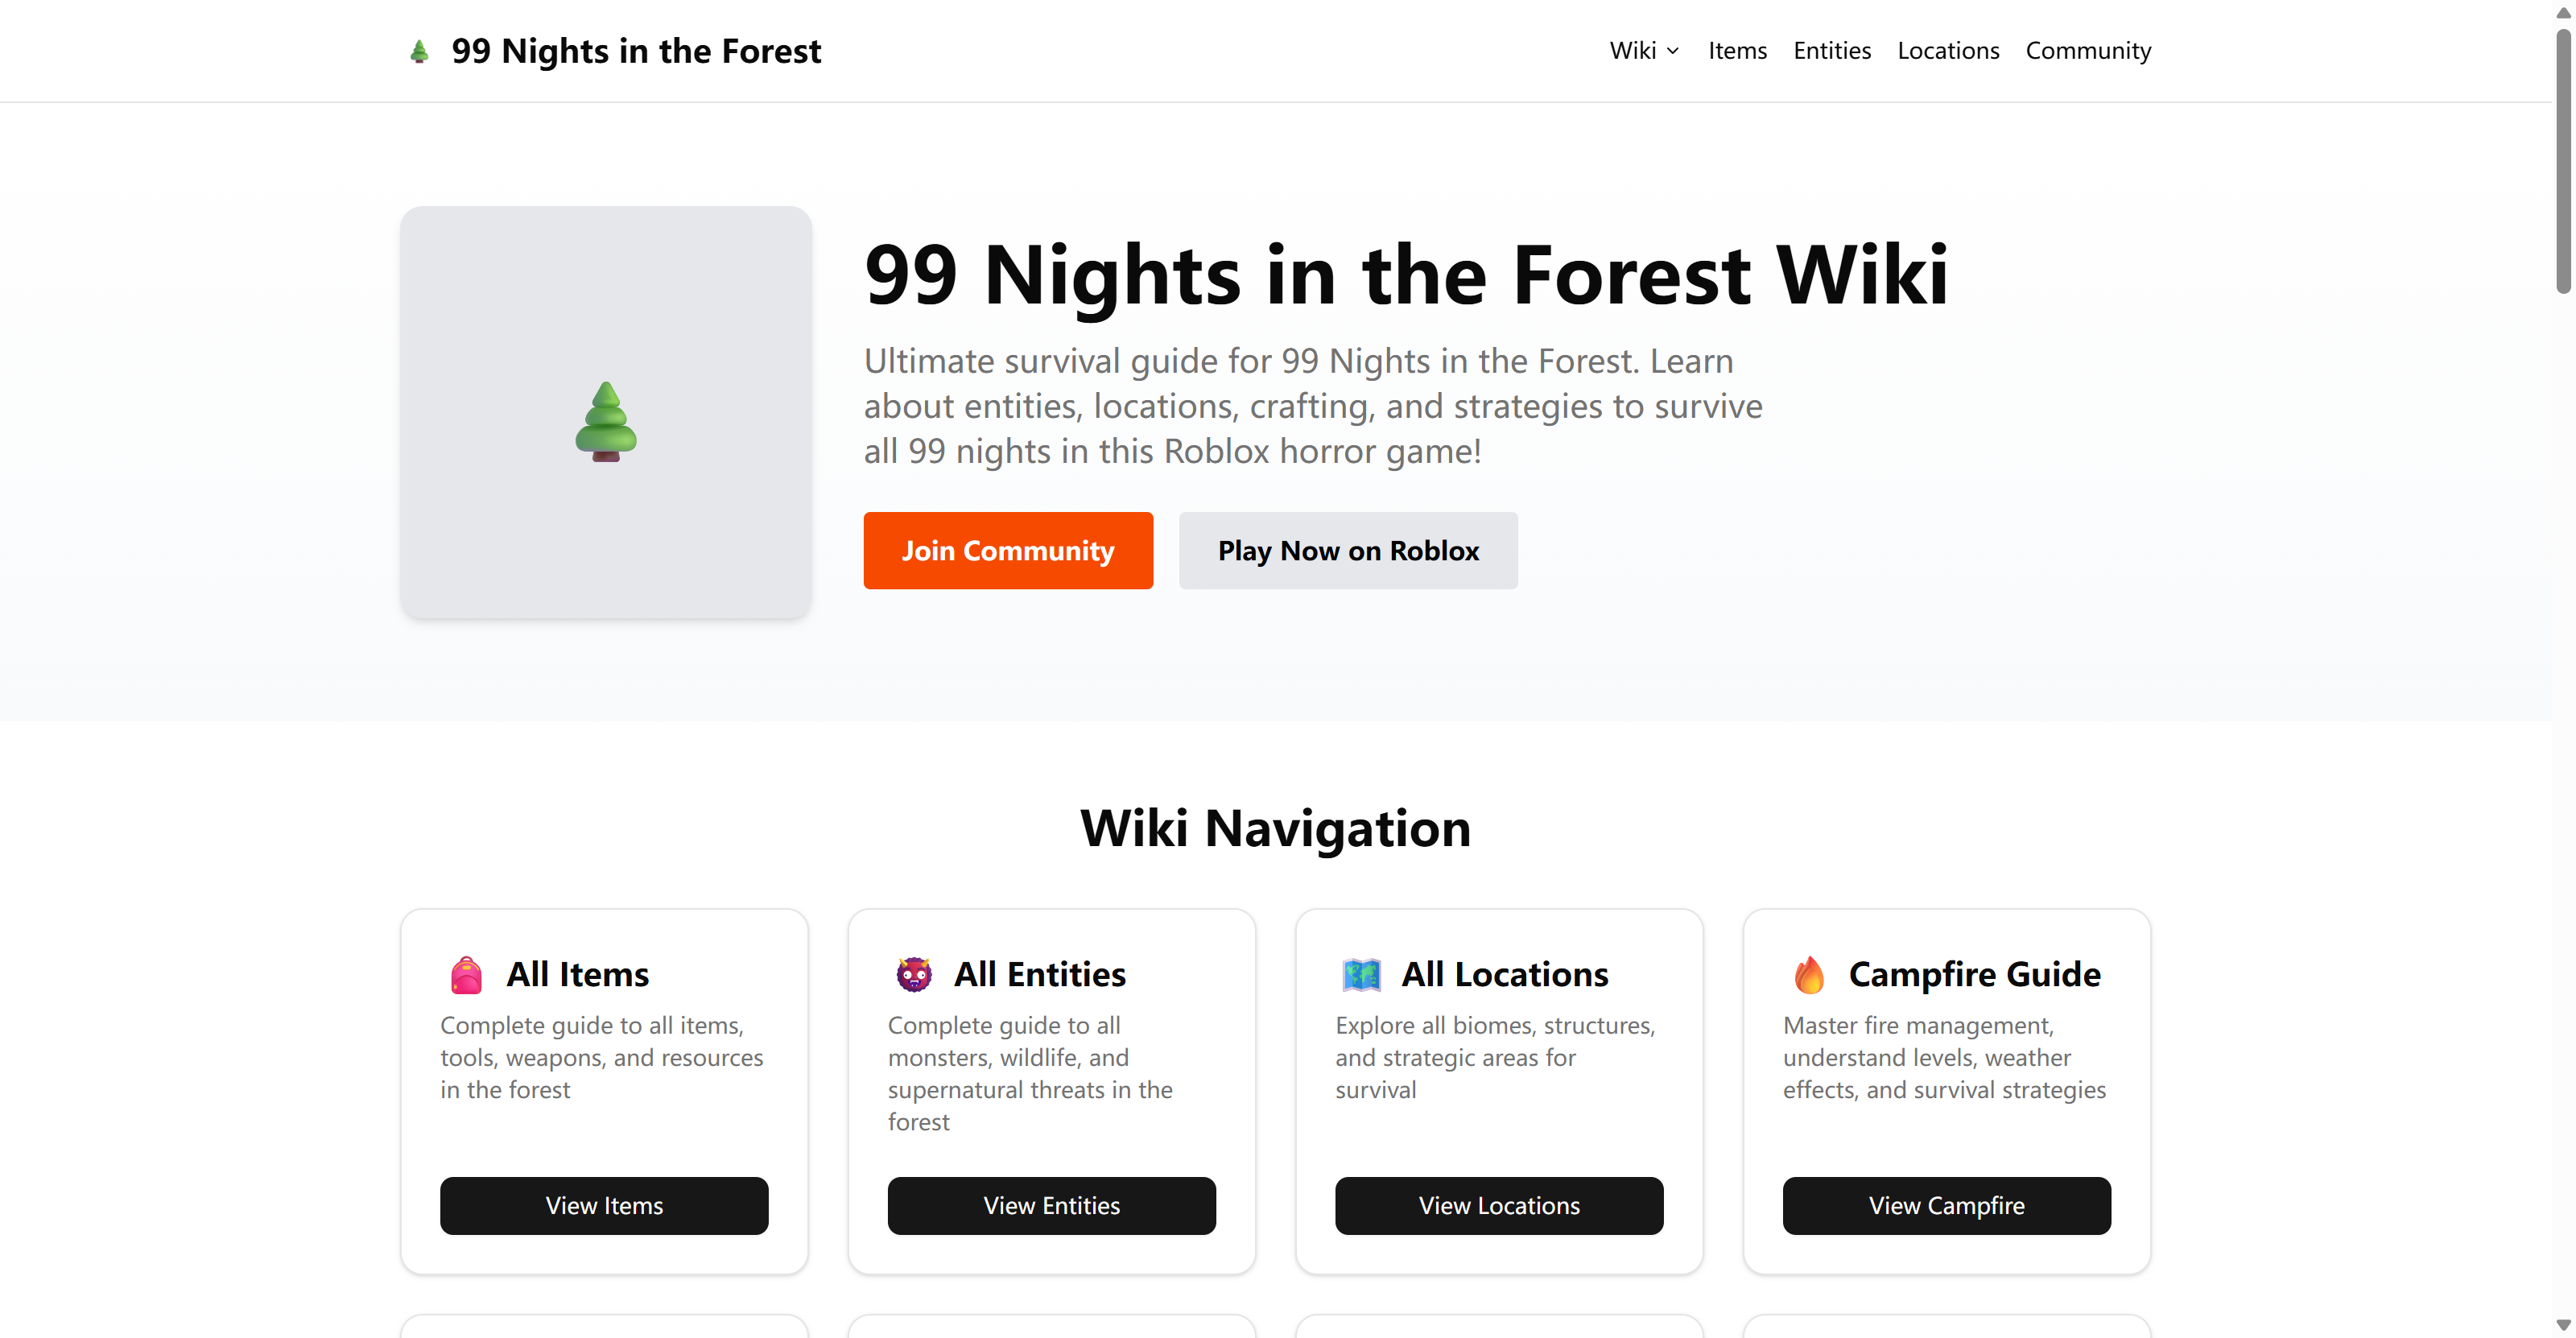Navigate to the Community section

pyautogui.click(x=2088, y=50)
